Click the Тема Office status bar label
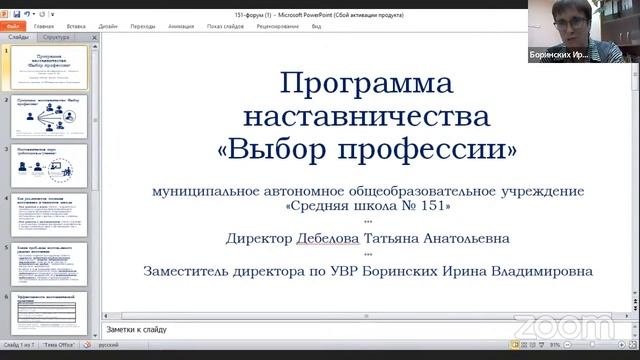Screen dimensions: 640x360 [x=59, y=345]
